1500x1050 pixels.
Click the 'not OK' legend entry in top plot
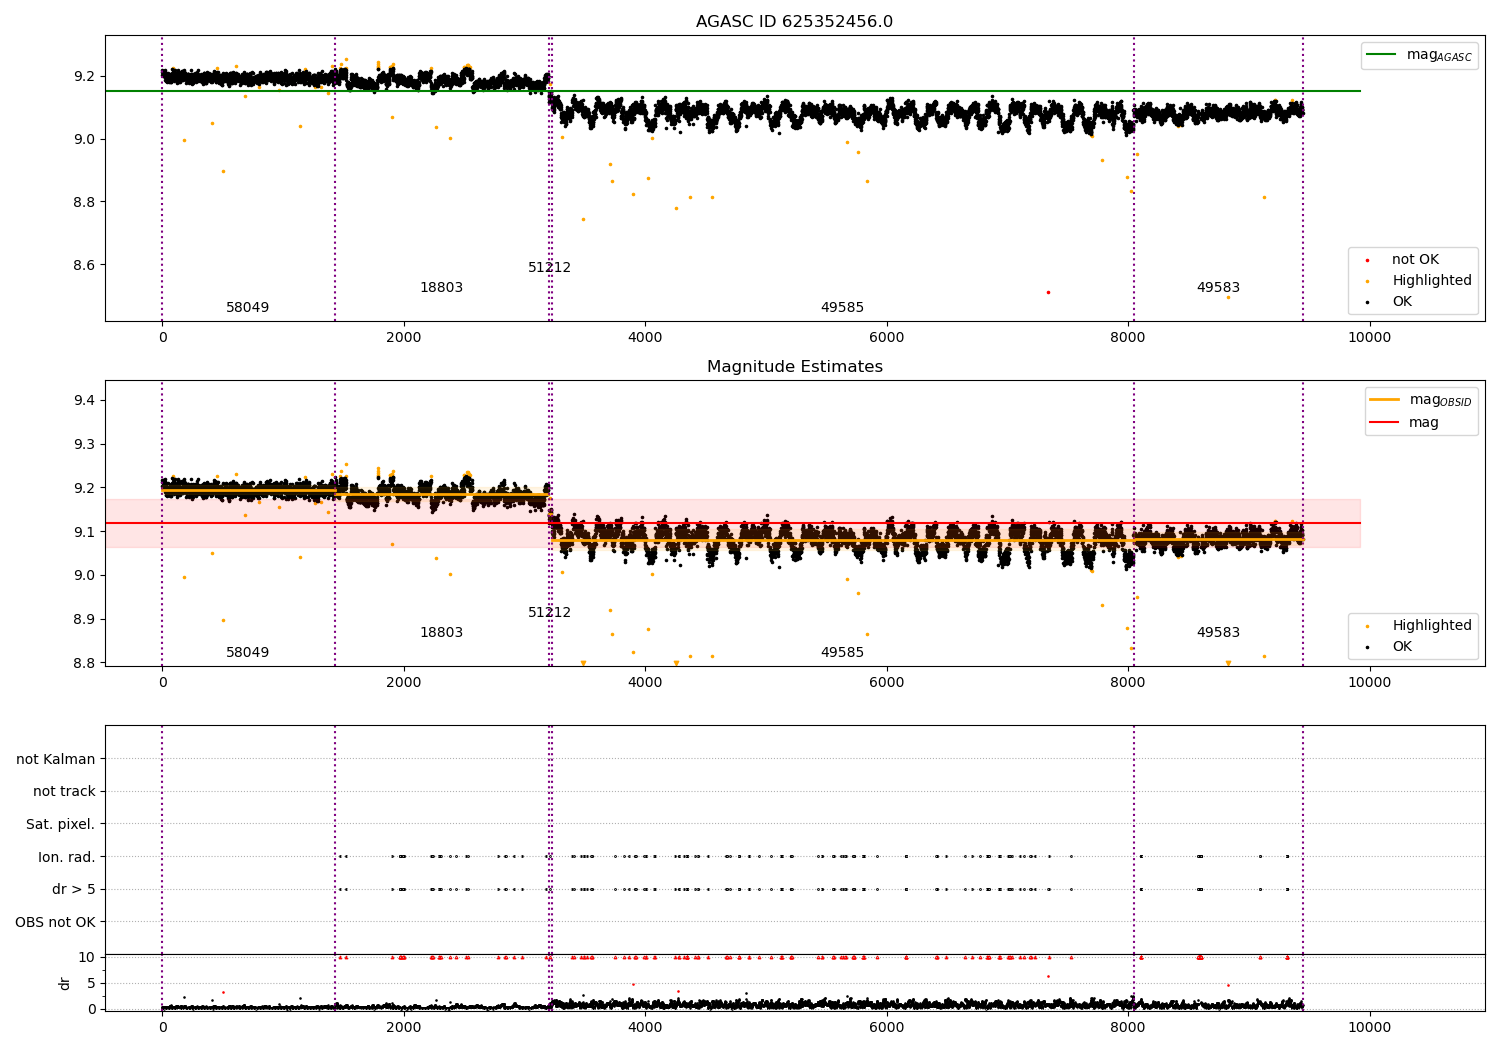(x=1415, y=260)
